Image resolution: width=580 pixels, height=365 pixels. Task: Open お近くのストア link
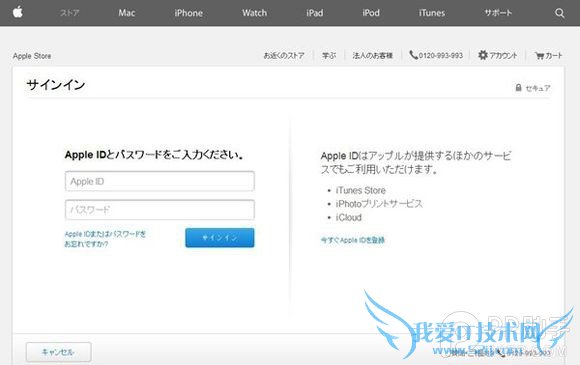click(x=284, y=55)
